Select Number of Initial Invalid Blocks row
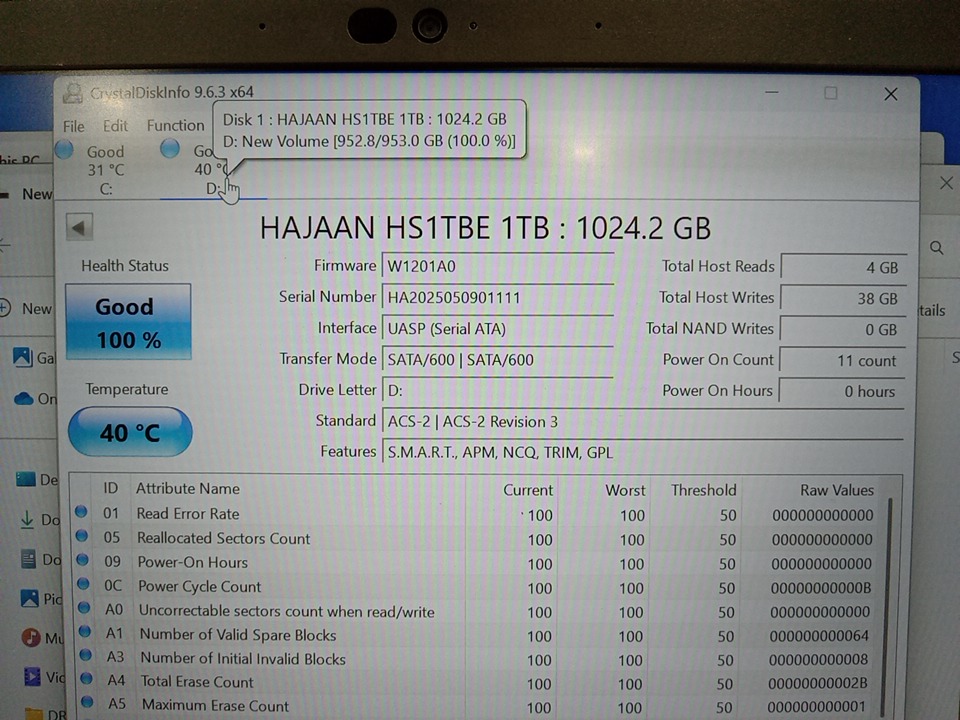960x720 pixels. click(478, 659)
